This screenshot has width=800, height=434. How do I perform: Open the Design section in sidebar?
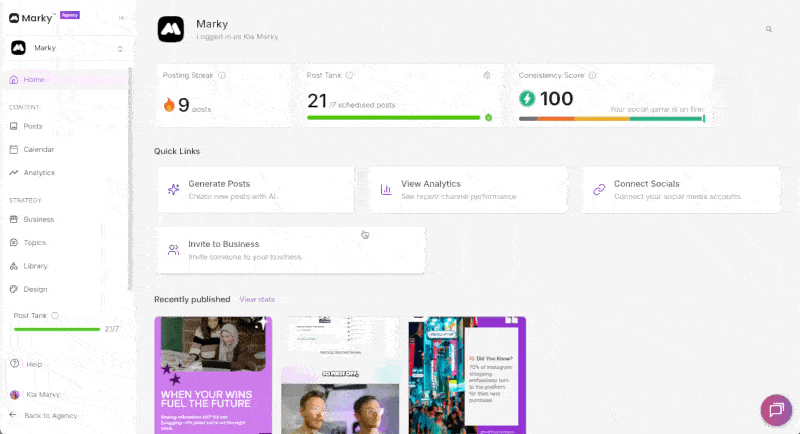[x=35, y=289]
